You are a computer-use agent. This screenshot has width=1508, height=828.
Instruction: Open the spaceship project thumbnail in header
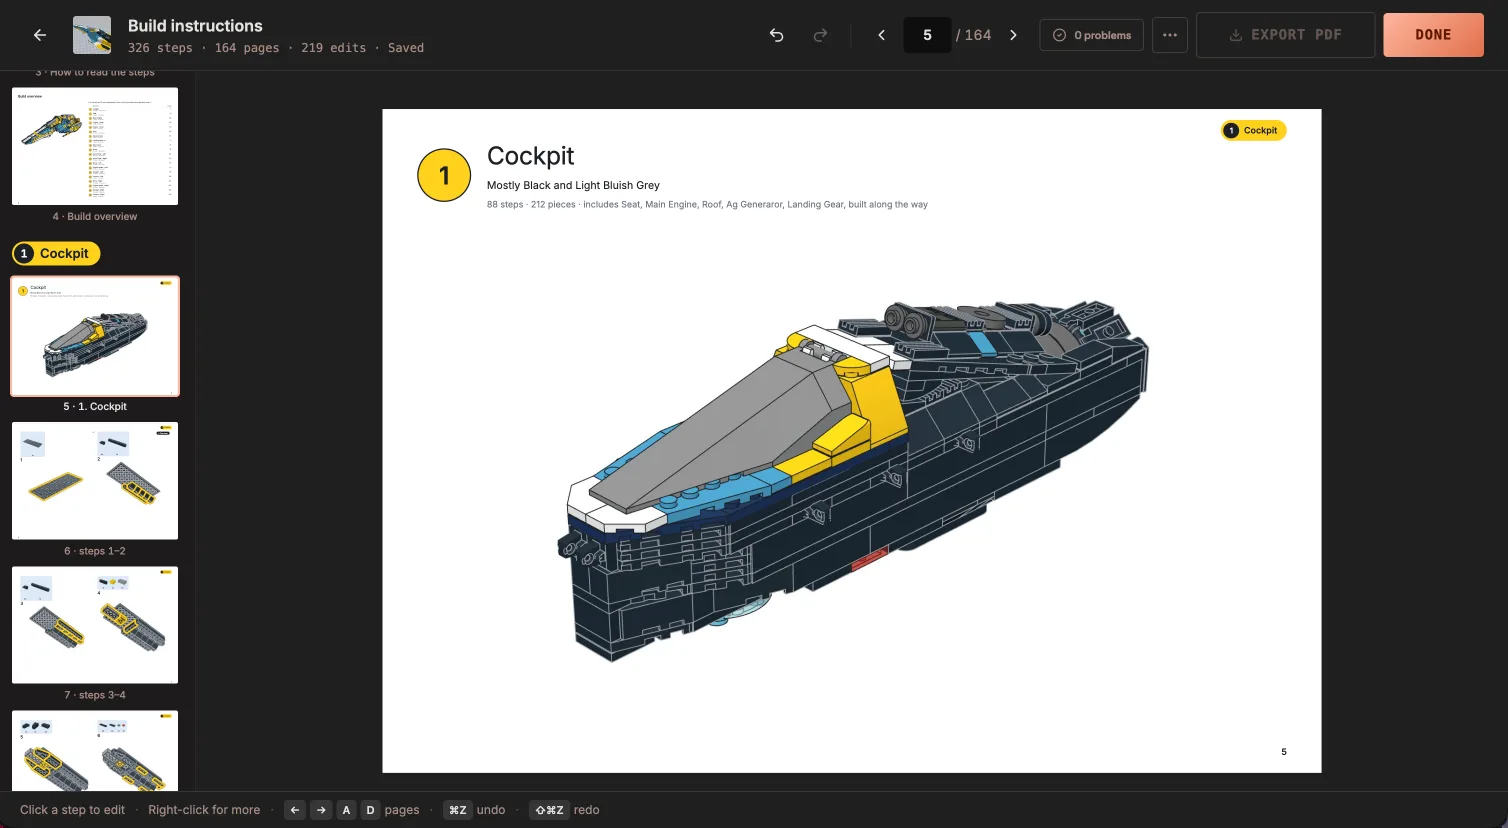[92, 35]
